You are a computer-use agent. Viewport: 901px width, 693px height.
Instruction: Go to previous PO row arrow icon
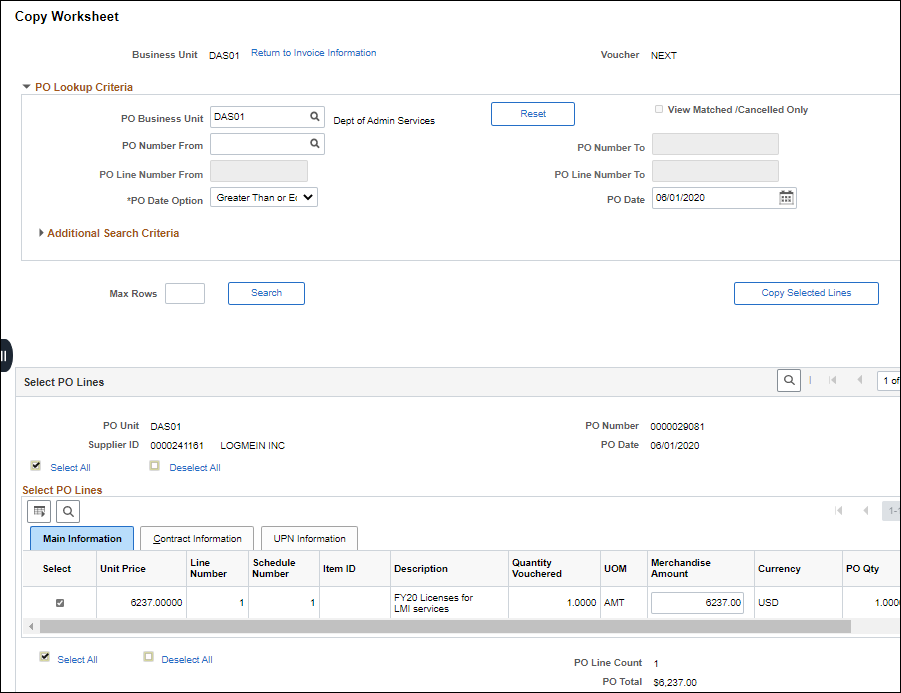click(858, 381)
